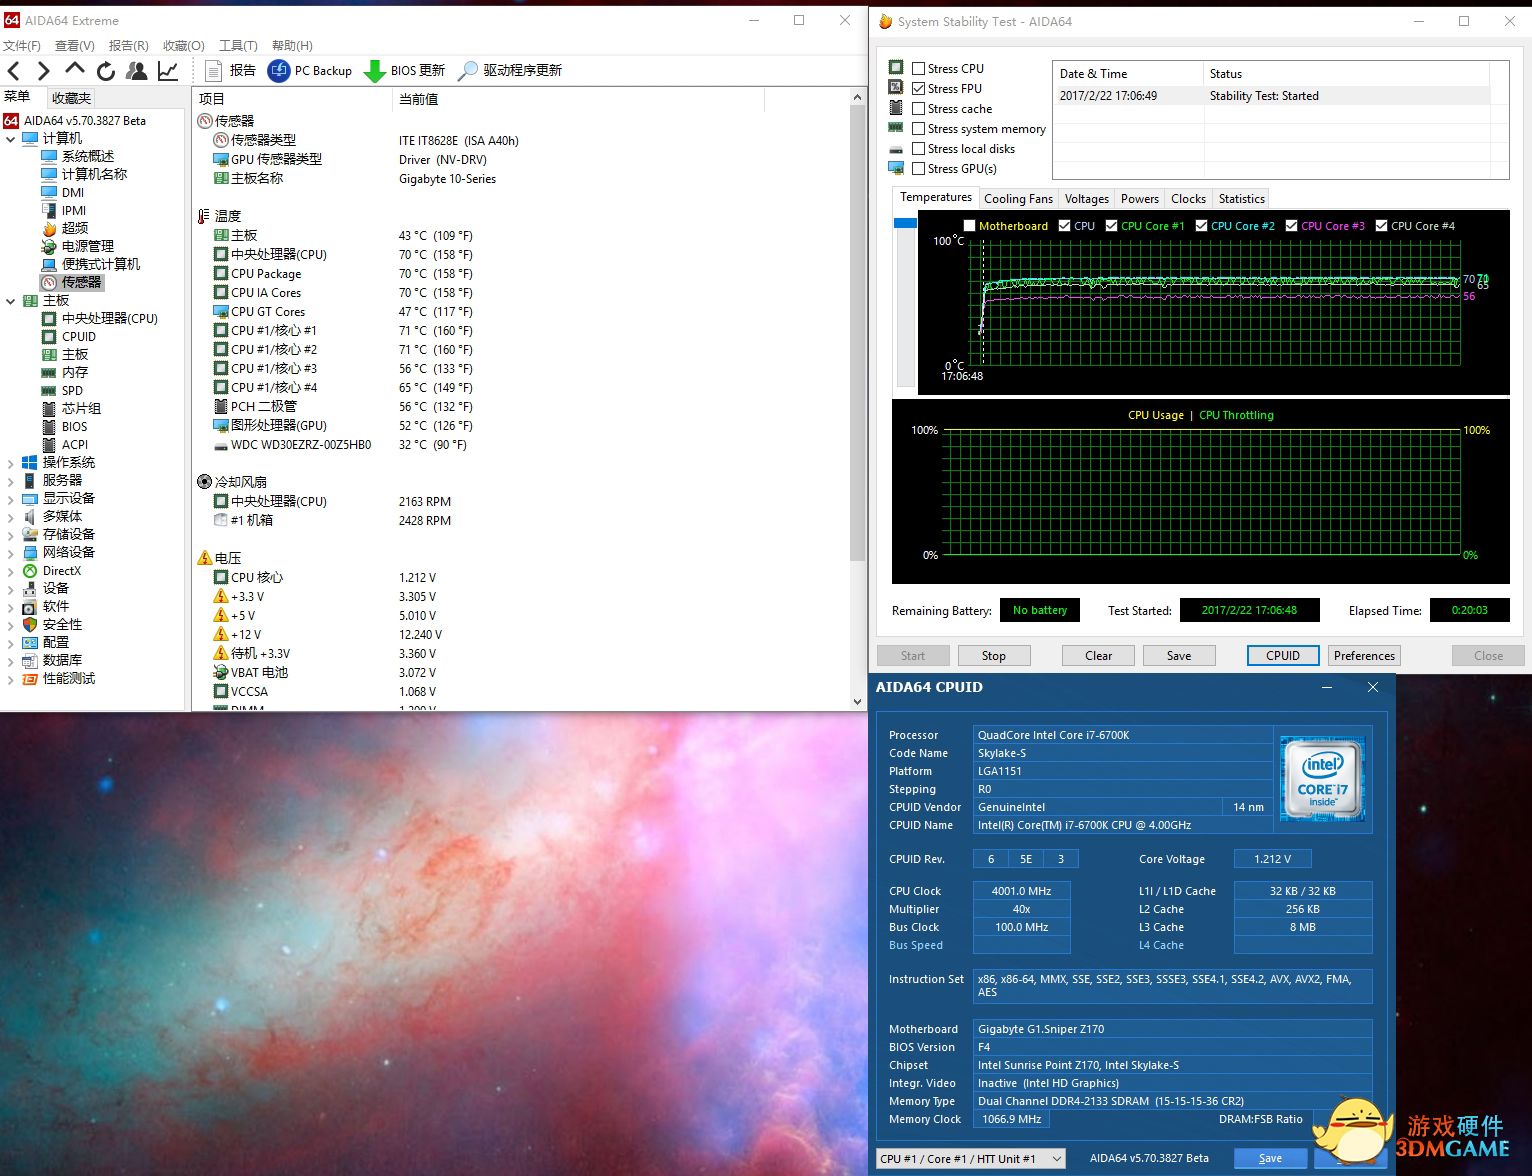This screenshot has width=1532, height=1176.
Task: Click 驱动程序更新 driver update toolbar item
Action: click(510, 70)
